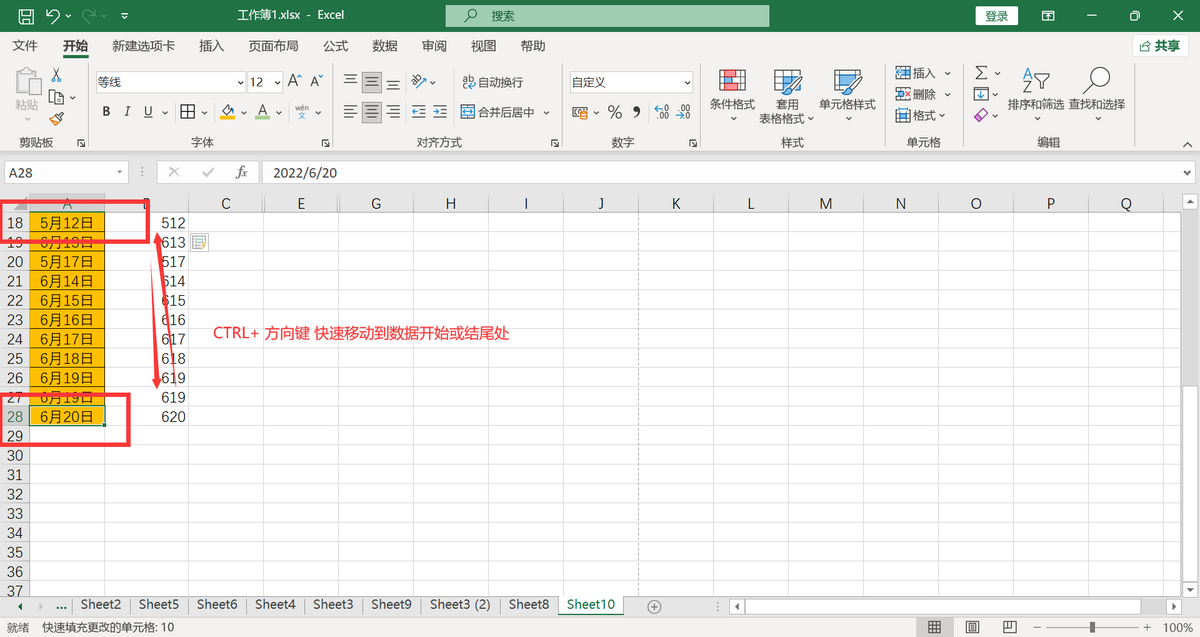Click the A28 name box
The width and height of the screenshot is (1200, 637).
(x=66, y=172)
